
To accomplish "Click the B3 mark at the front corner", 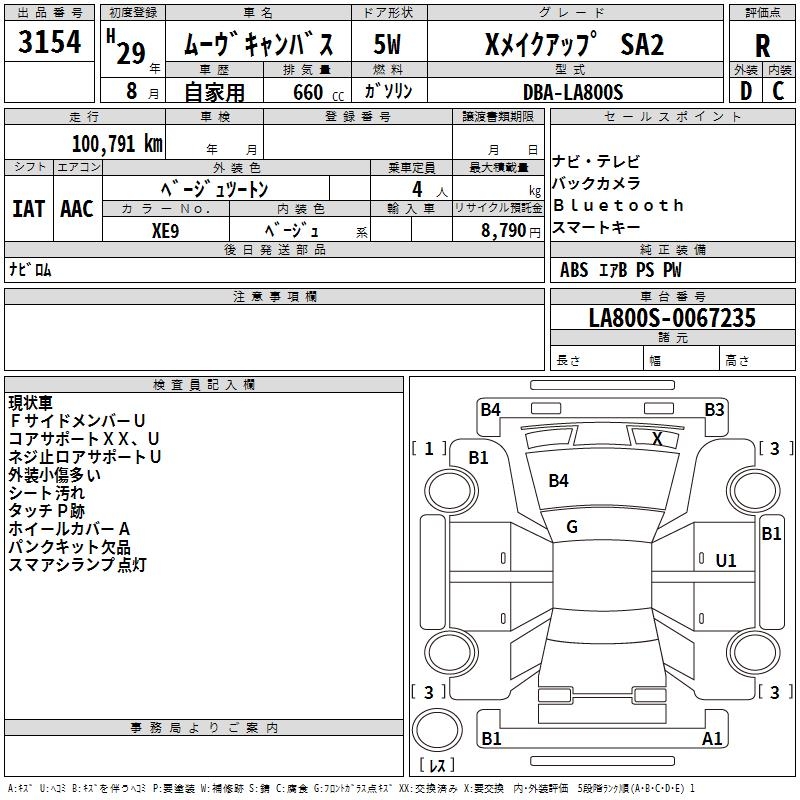I will [714, 409].
